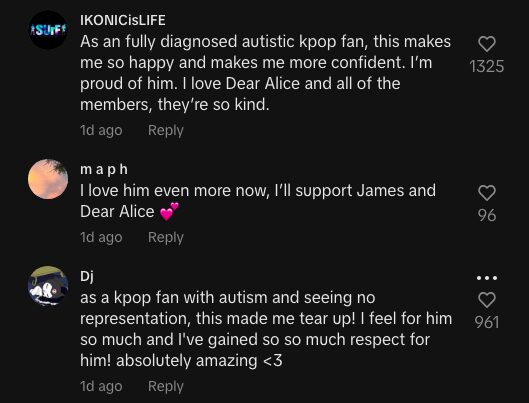Screen dimensions: 529x403
Task: Reply to Dj's comment
Action: pyautogui.click(x=166, y=386)
